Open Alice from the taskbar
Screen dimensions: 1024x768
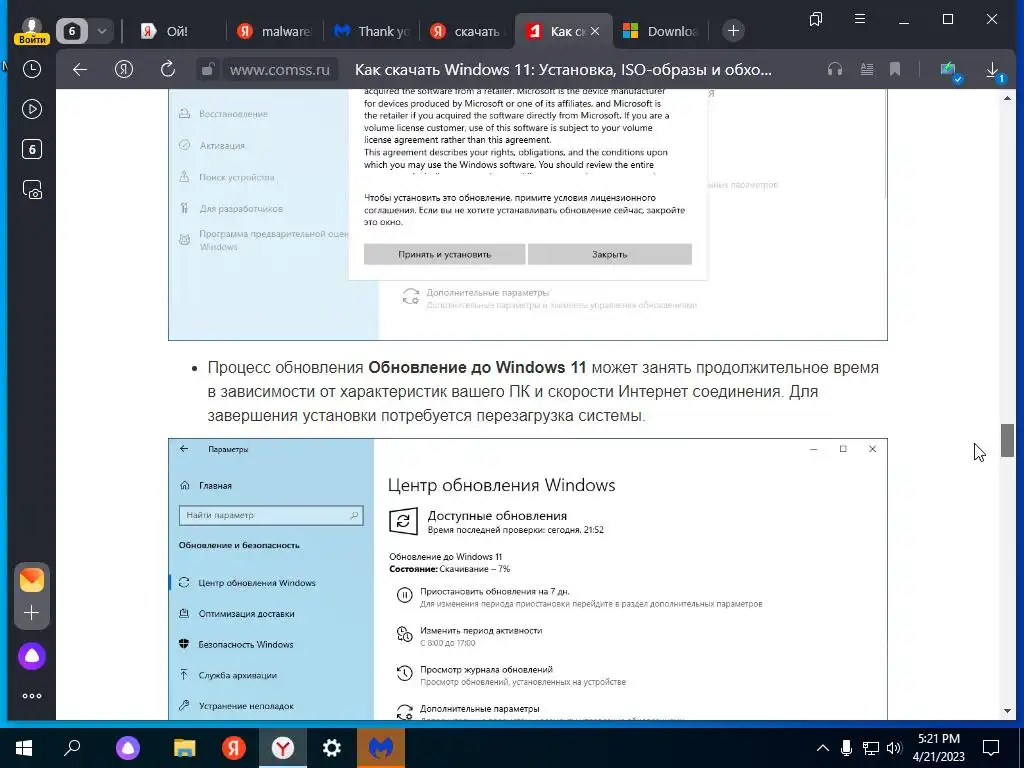(127, 748)
